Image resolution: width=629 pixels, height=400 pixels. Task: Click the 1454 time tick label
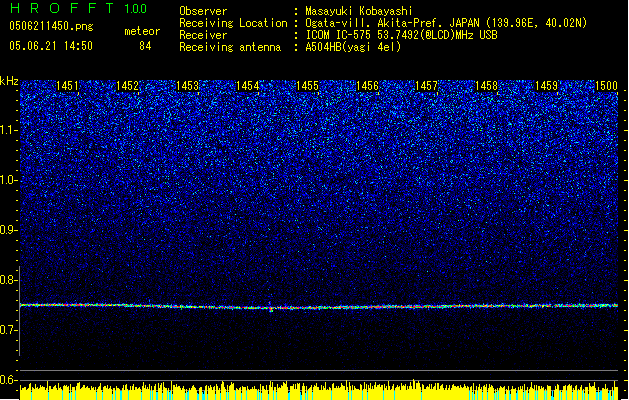pos(248,87)
